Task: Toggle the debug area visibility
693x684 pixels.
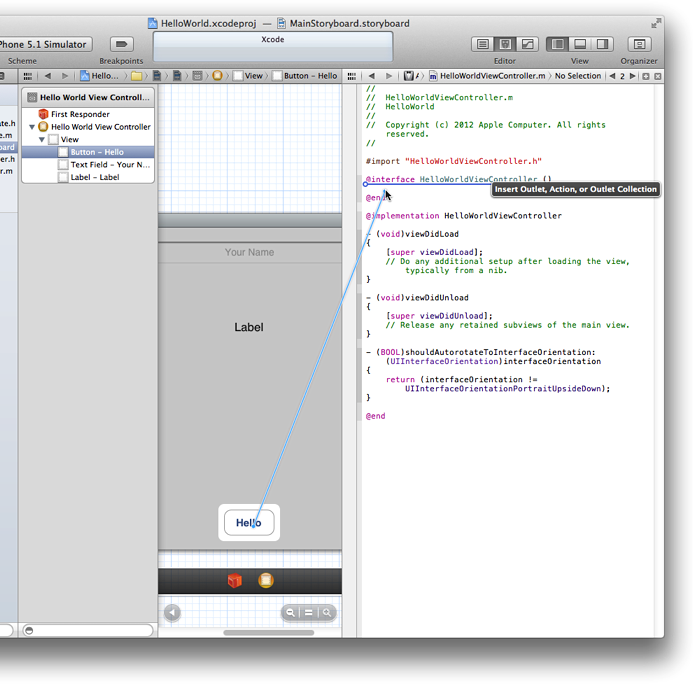Action: [580, 44]
